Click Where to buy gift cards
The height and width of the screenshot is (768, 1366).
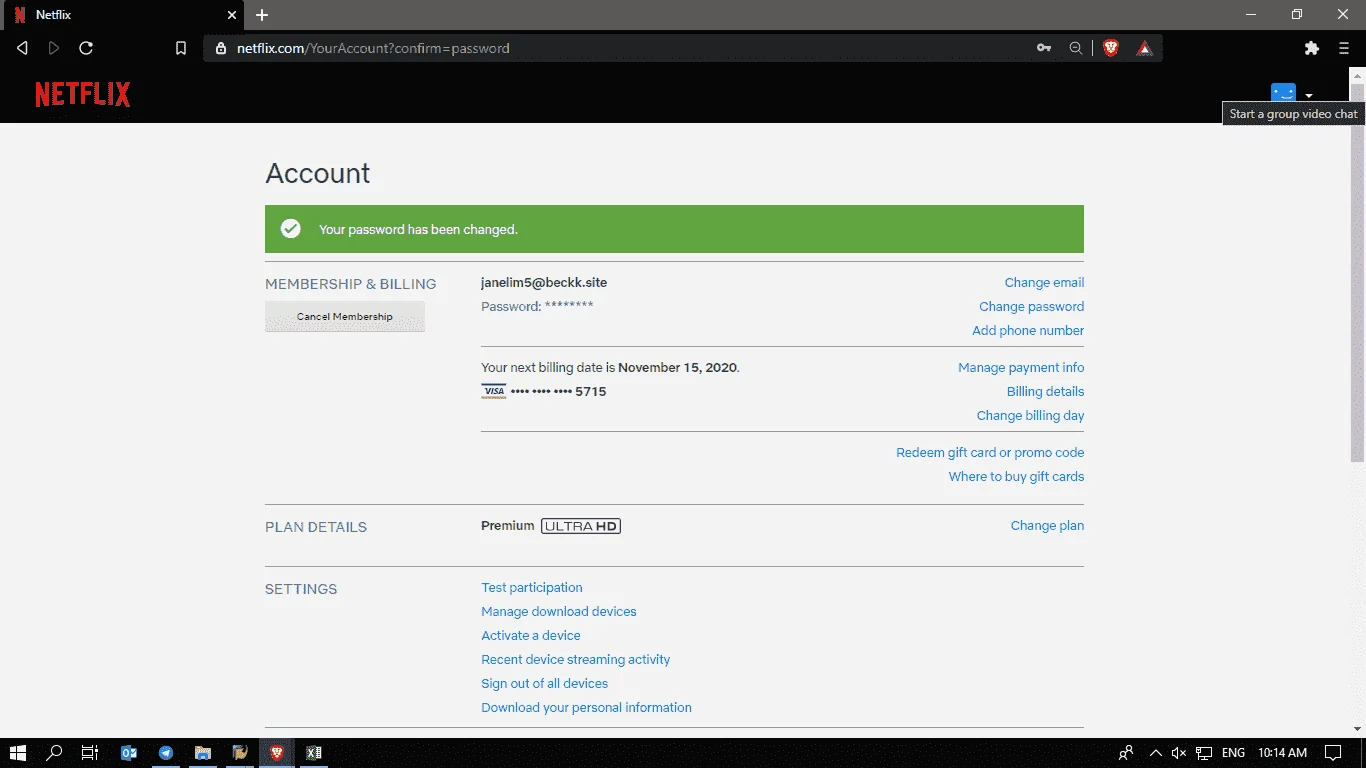click(1016, 477)
